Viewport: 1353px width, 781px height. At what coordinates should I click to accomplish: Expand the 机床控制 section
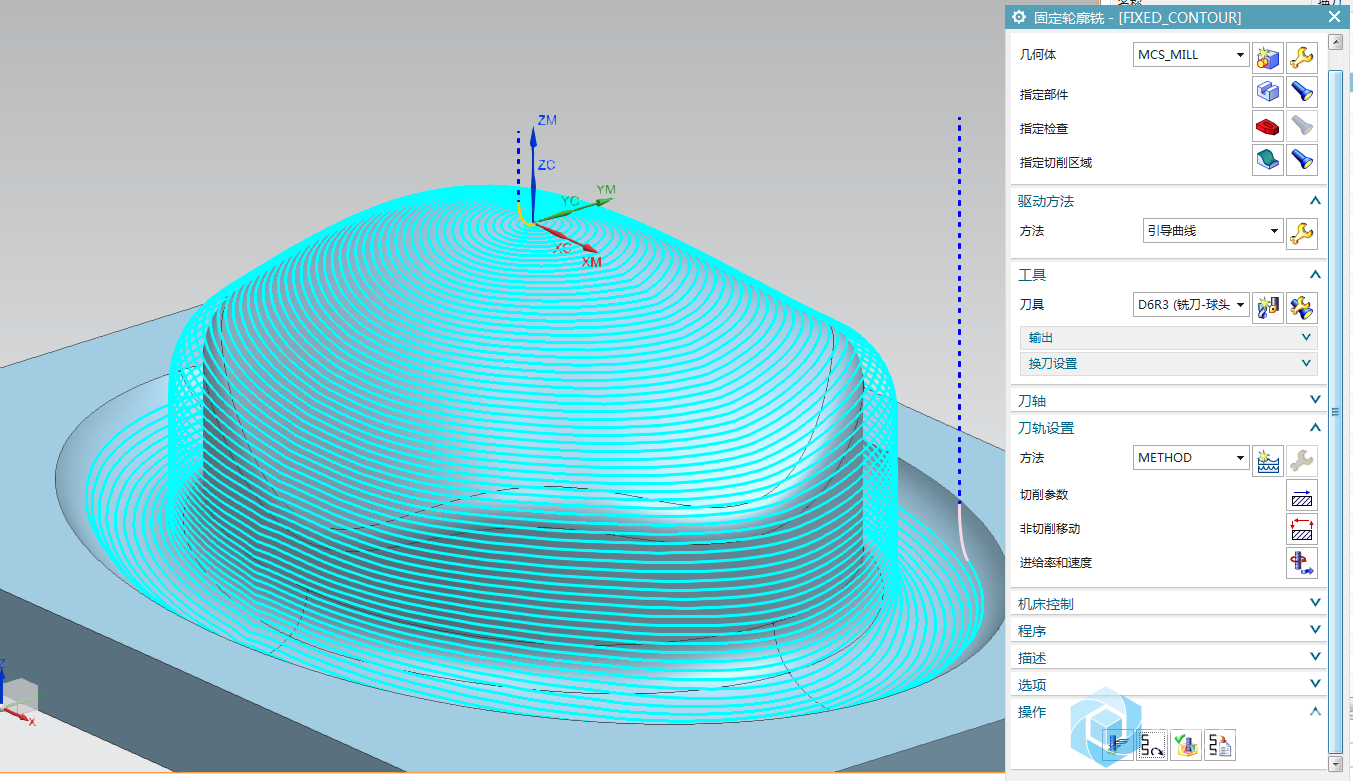tap(1315, 603)
